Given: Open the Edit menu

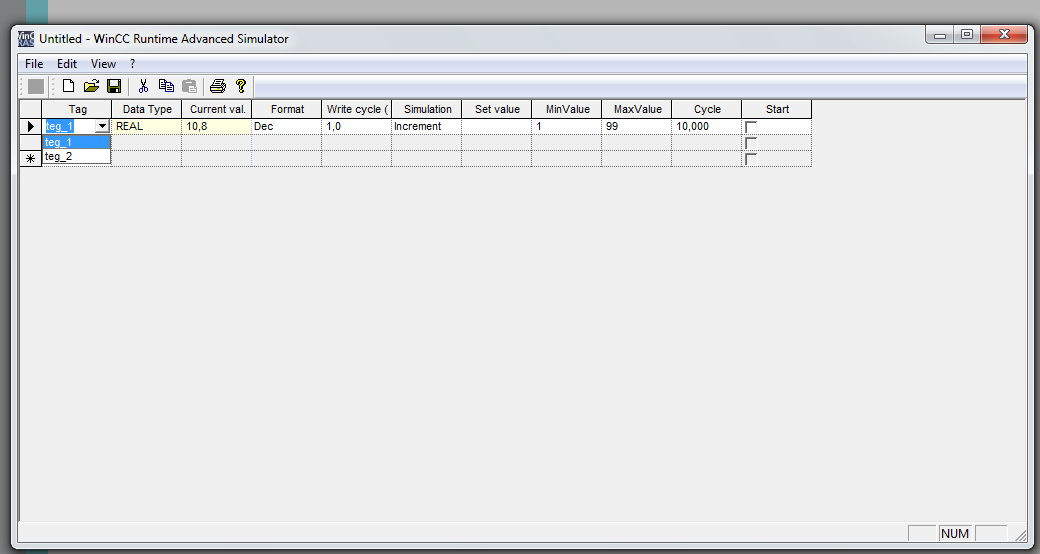Looking at the screenshot, I should (x=67, y=64).
